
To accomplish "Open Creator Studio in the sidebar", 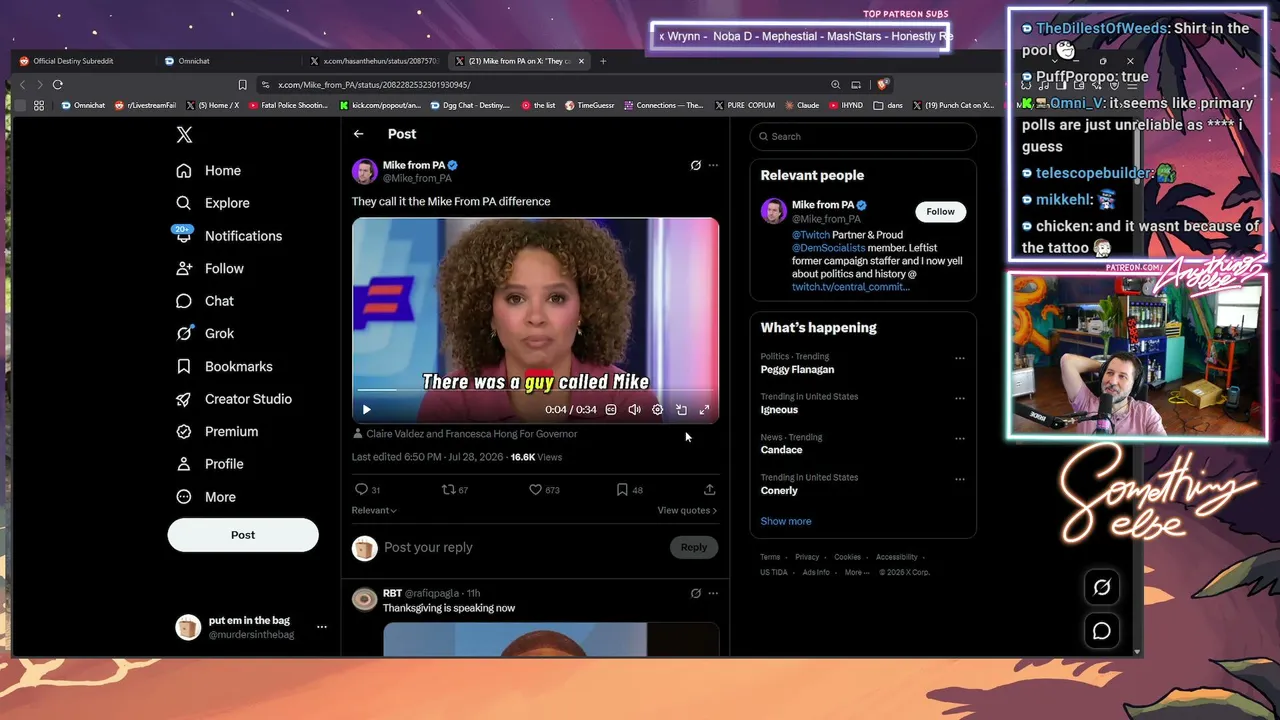I will tap(234, 399).
